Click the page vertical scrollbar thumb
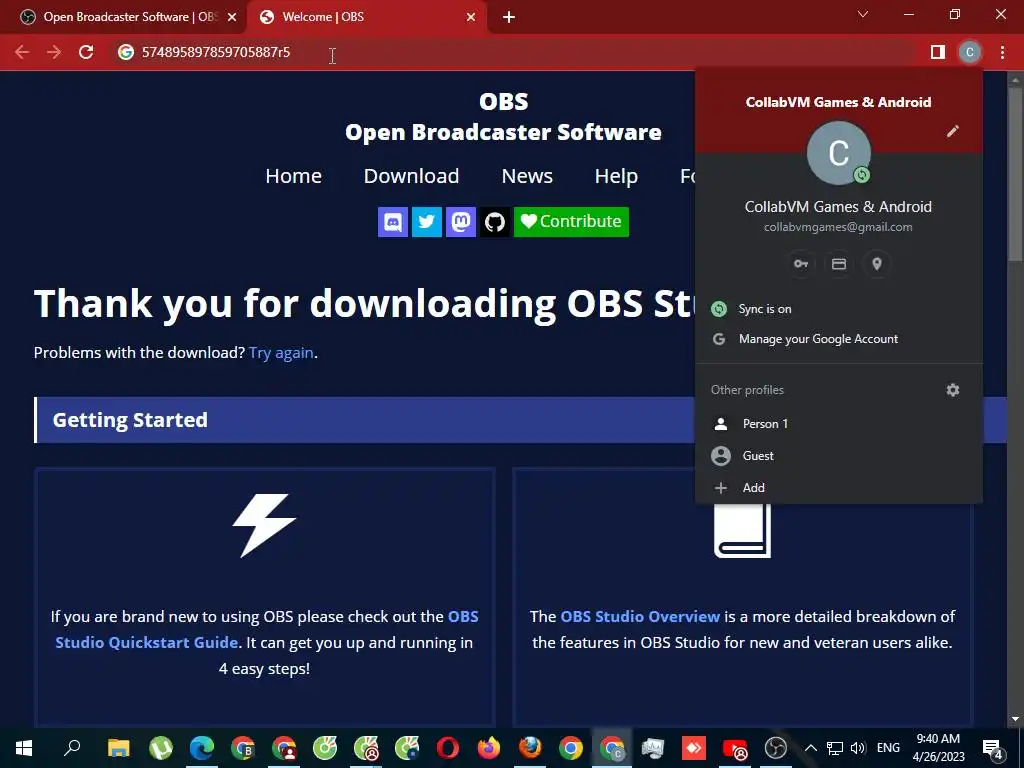The width and height of the screenshot is (1024, 768). pos(1015,173)
